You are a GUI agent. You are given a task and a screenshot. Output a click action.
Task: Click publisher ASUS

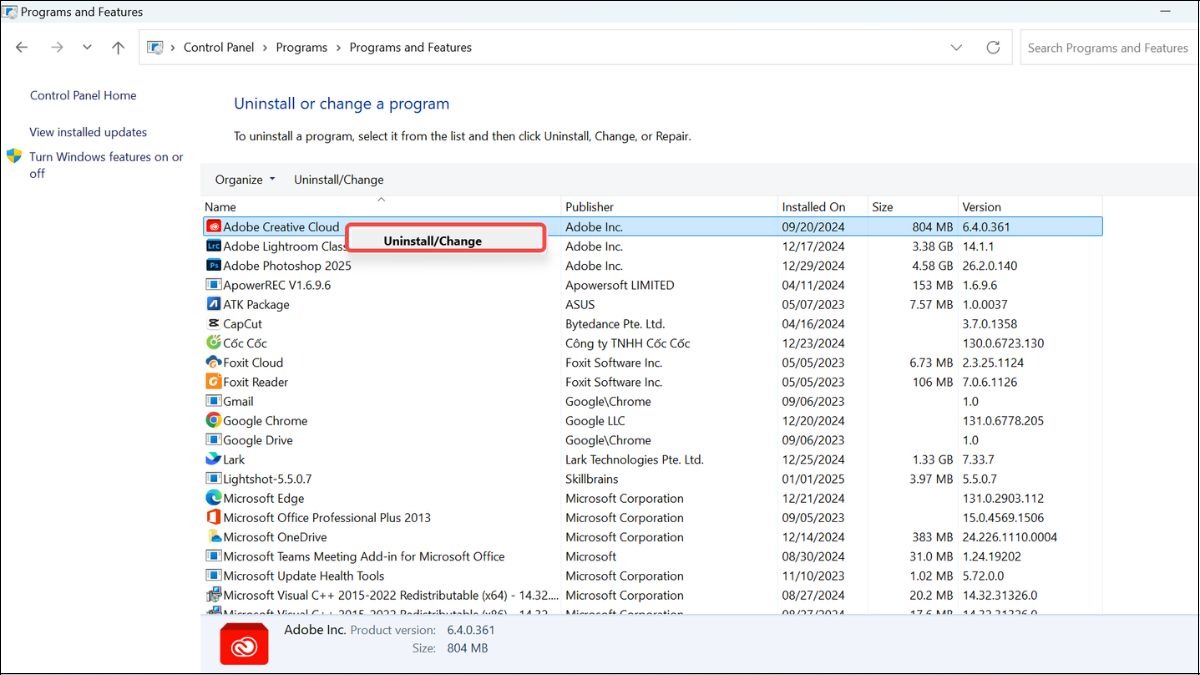click(x=580, y=304)
